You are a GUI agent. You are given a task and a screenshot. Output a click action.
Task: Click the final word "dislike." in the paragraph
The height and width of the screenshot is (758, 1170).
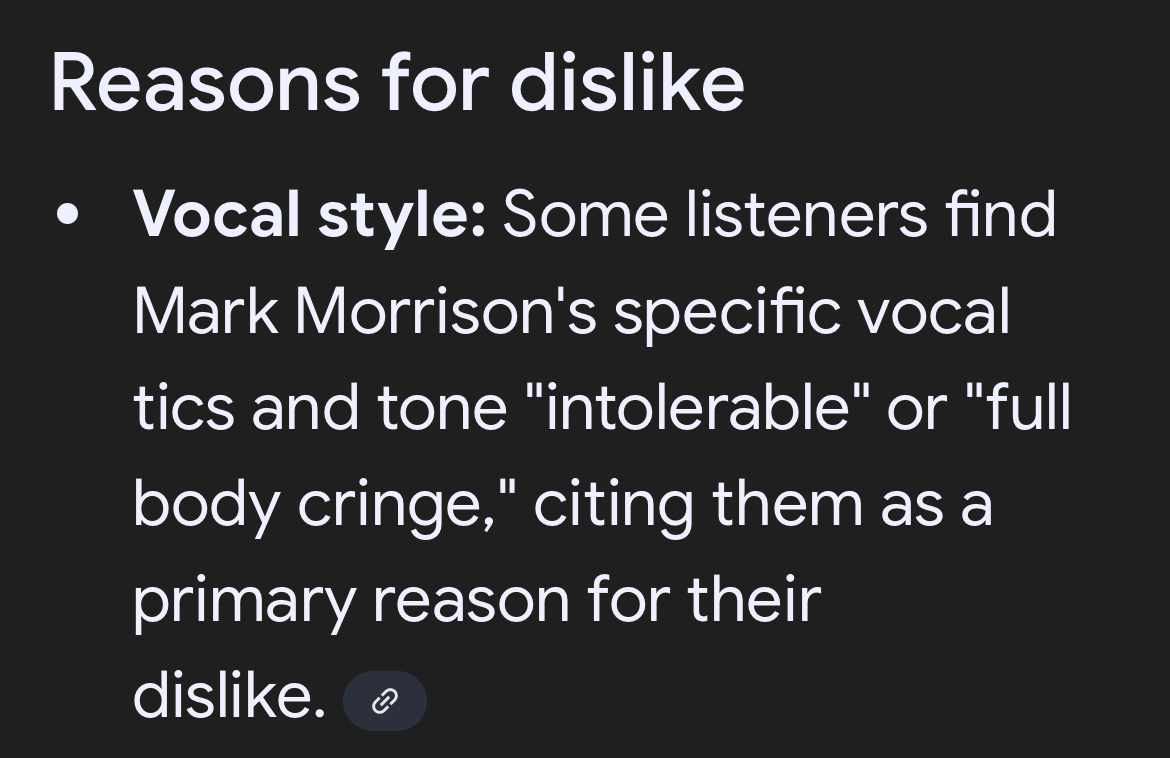pos(229,696)
